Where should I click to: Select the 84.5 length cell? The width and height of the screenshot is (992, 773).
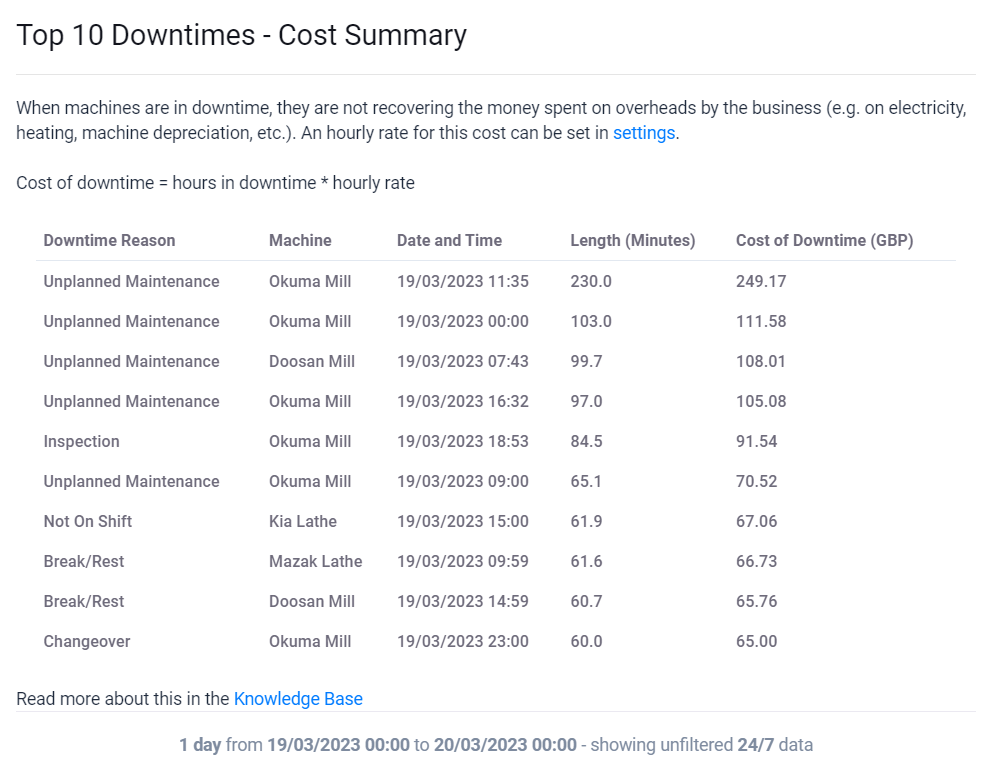[x=586, y=441]
